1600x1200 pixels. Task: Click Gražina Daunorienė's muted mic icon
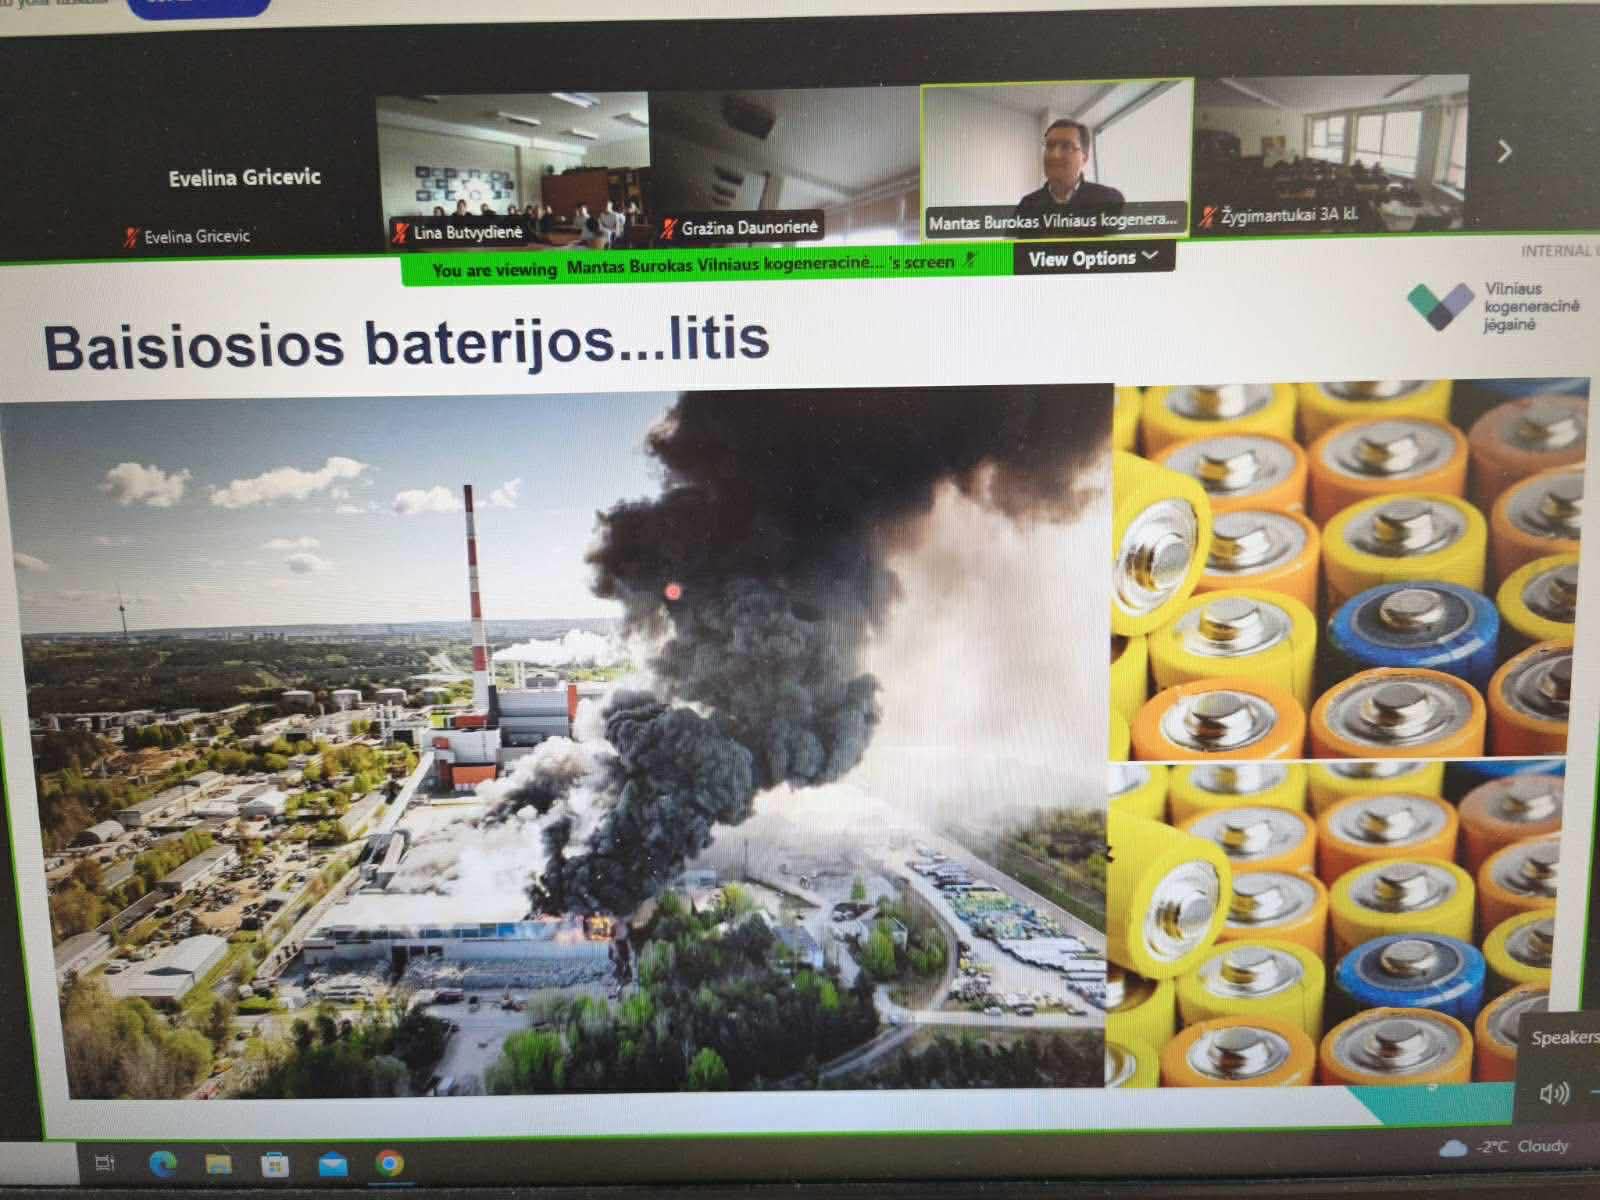click(x=668, y=229)
